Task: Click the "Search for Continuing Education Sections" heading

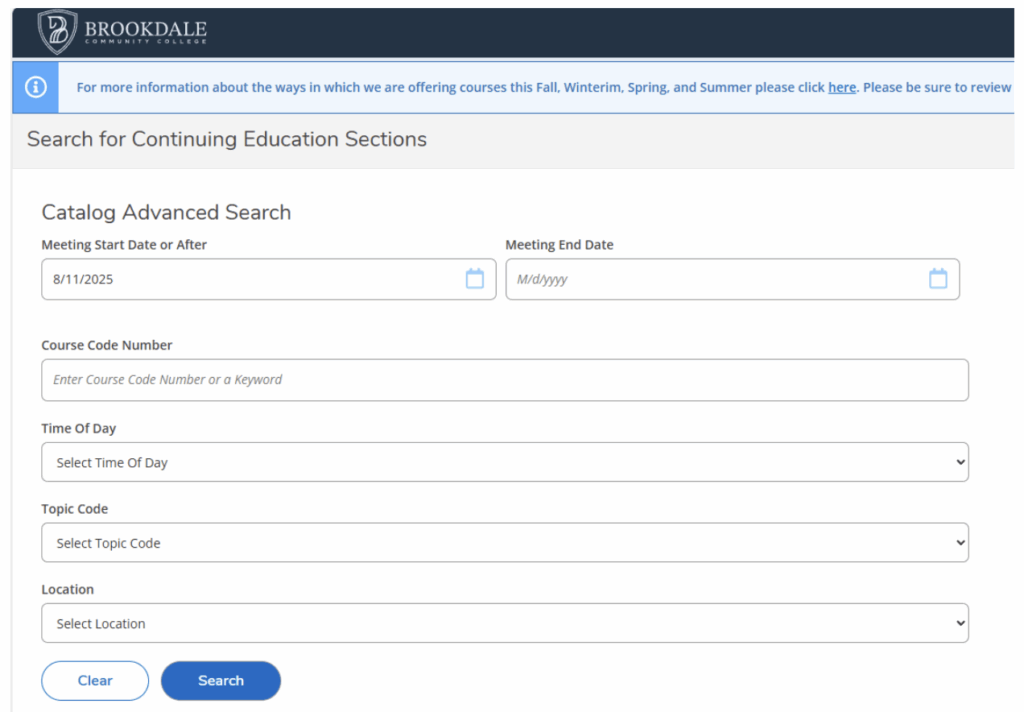Action: pos(227,139)
